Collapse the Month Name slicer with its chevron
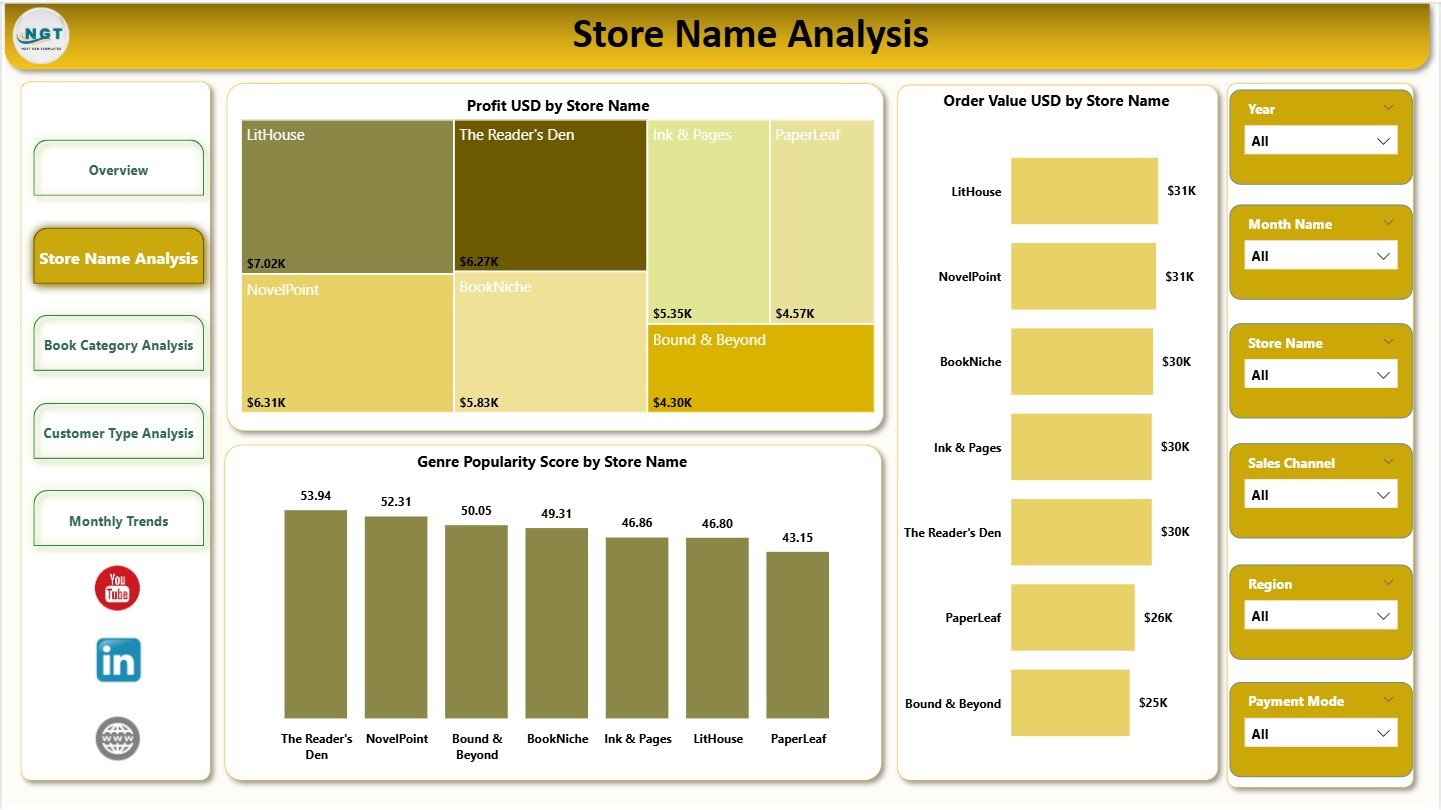Screen dimensions: 1441x810 (1389, 222)
